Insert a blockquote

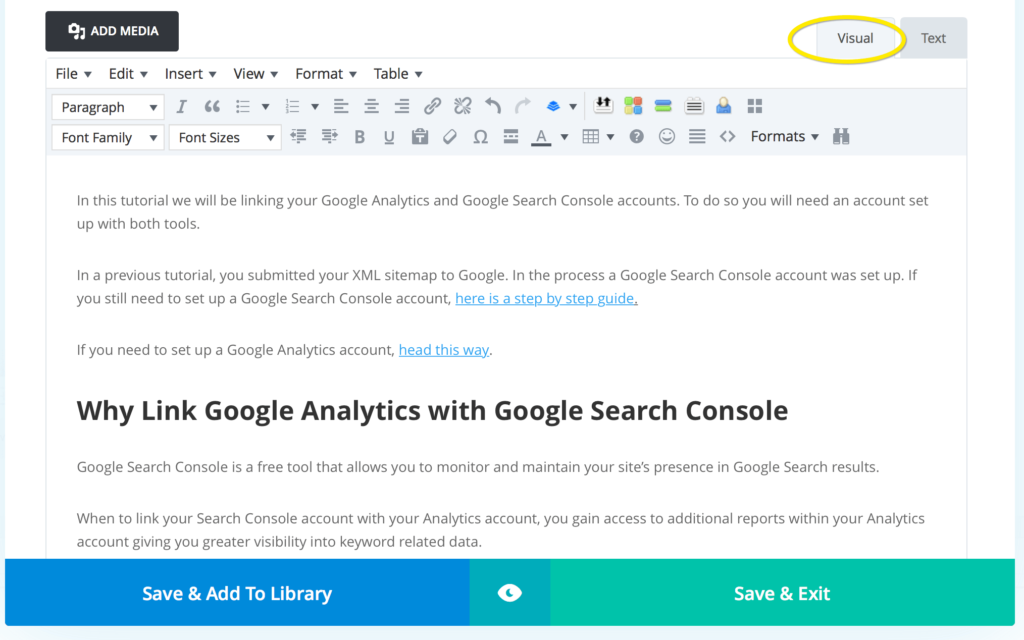[212, 106]
